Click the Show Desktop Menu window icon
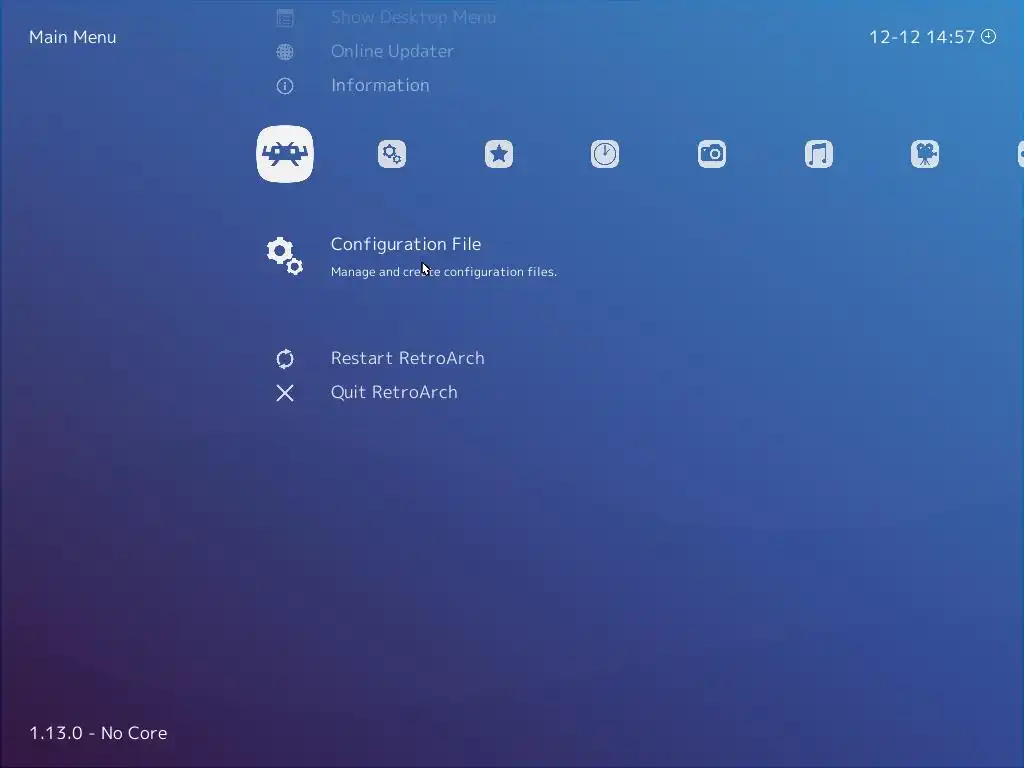Viewport: 1024px width, 768px height. pos(285,18)
